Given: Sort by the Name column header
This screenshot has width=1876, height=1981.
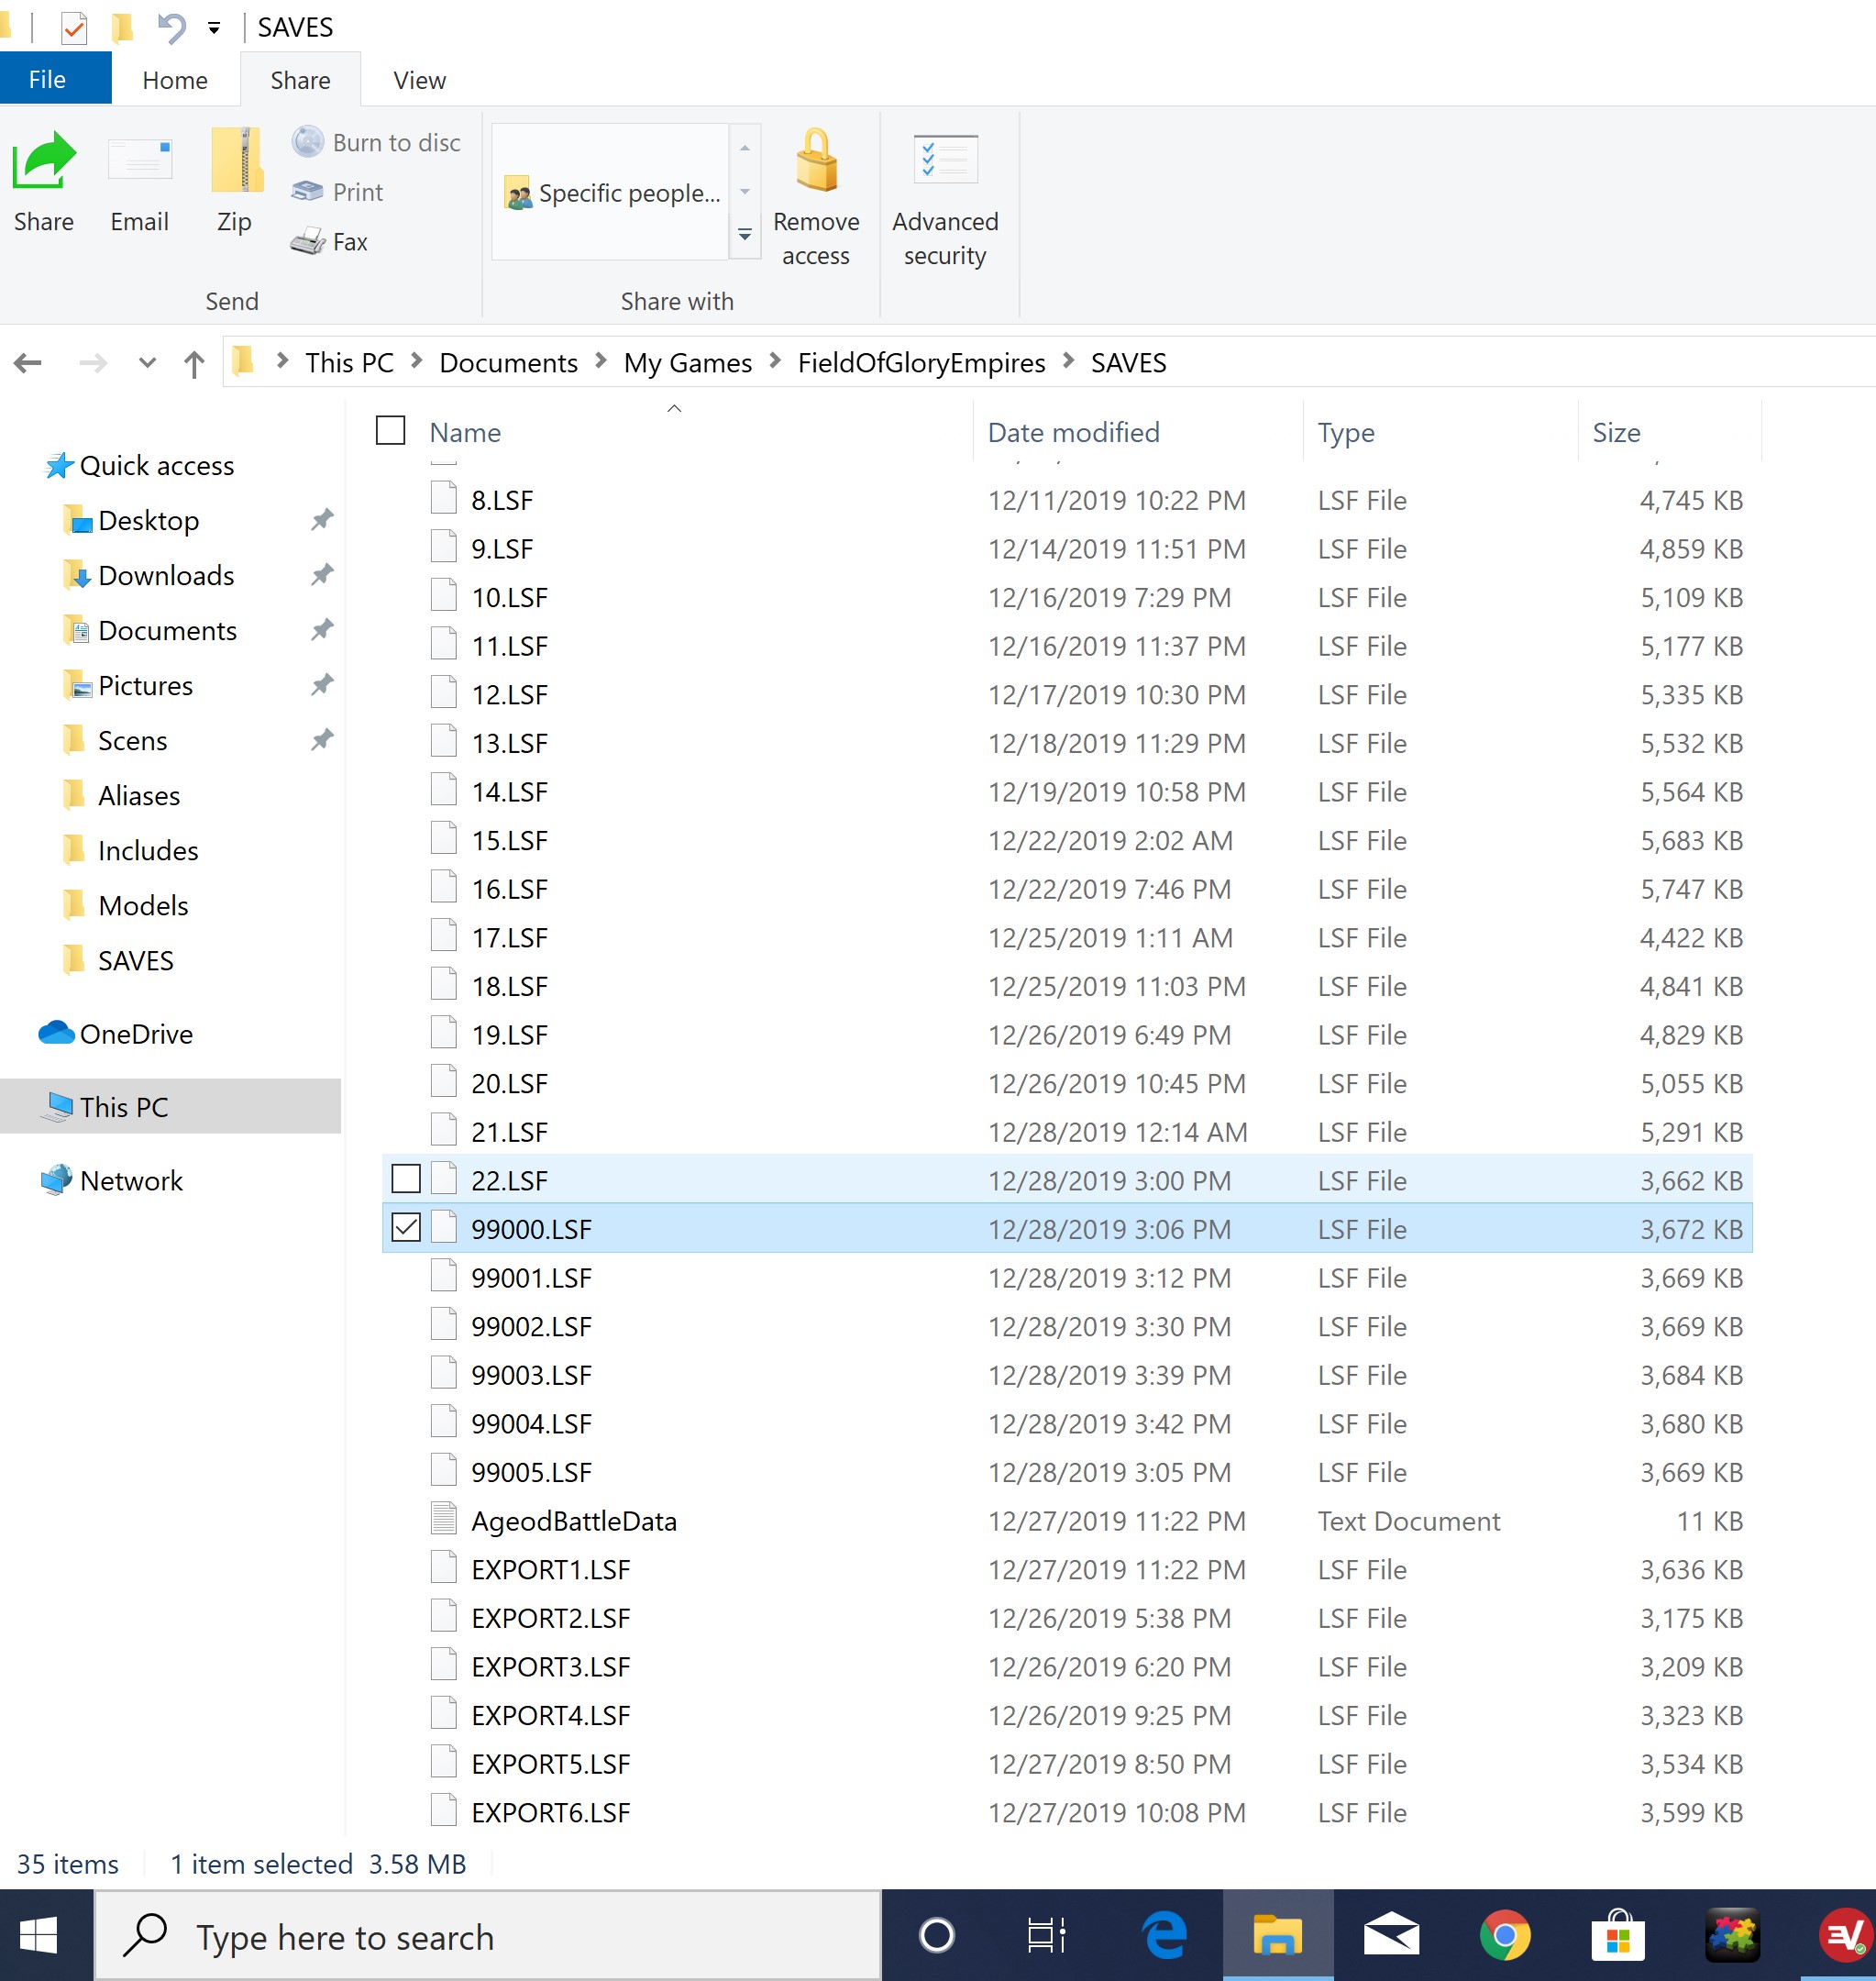Looking at the screenshot, I should click(466, 432).
